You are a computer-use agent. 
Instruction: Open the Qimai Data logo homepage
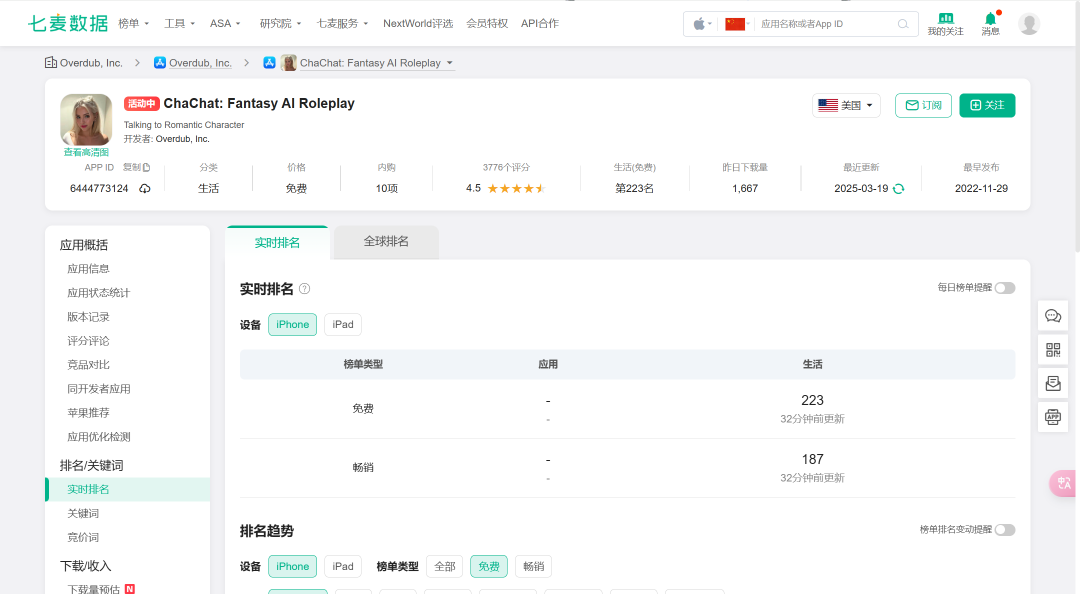(x=68, y=23)
